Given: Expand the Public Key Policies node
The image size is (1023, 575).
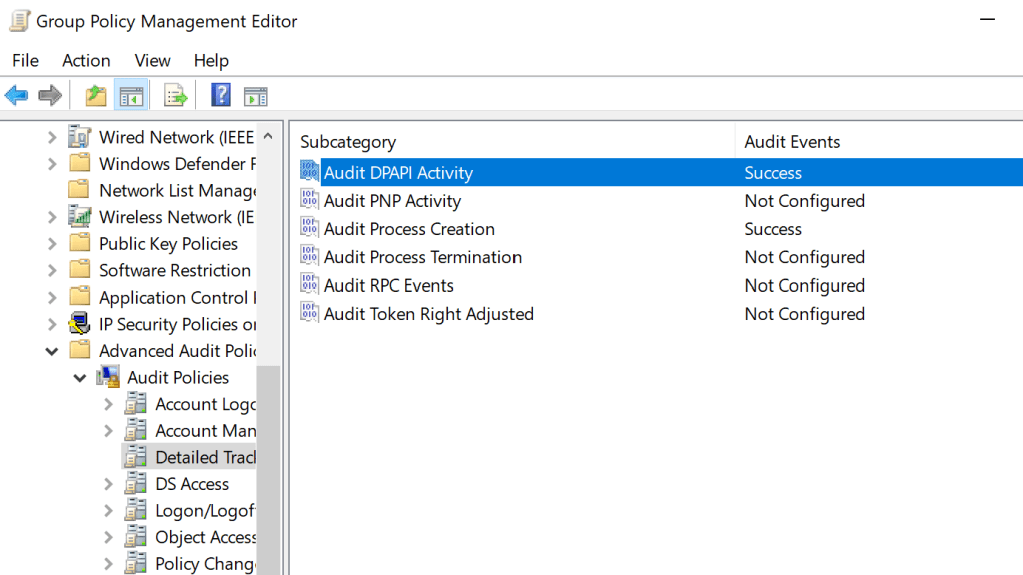Looking at the screenshot, I should [52, 244].
